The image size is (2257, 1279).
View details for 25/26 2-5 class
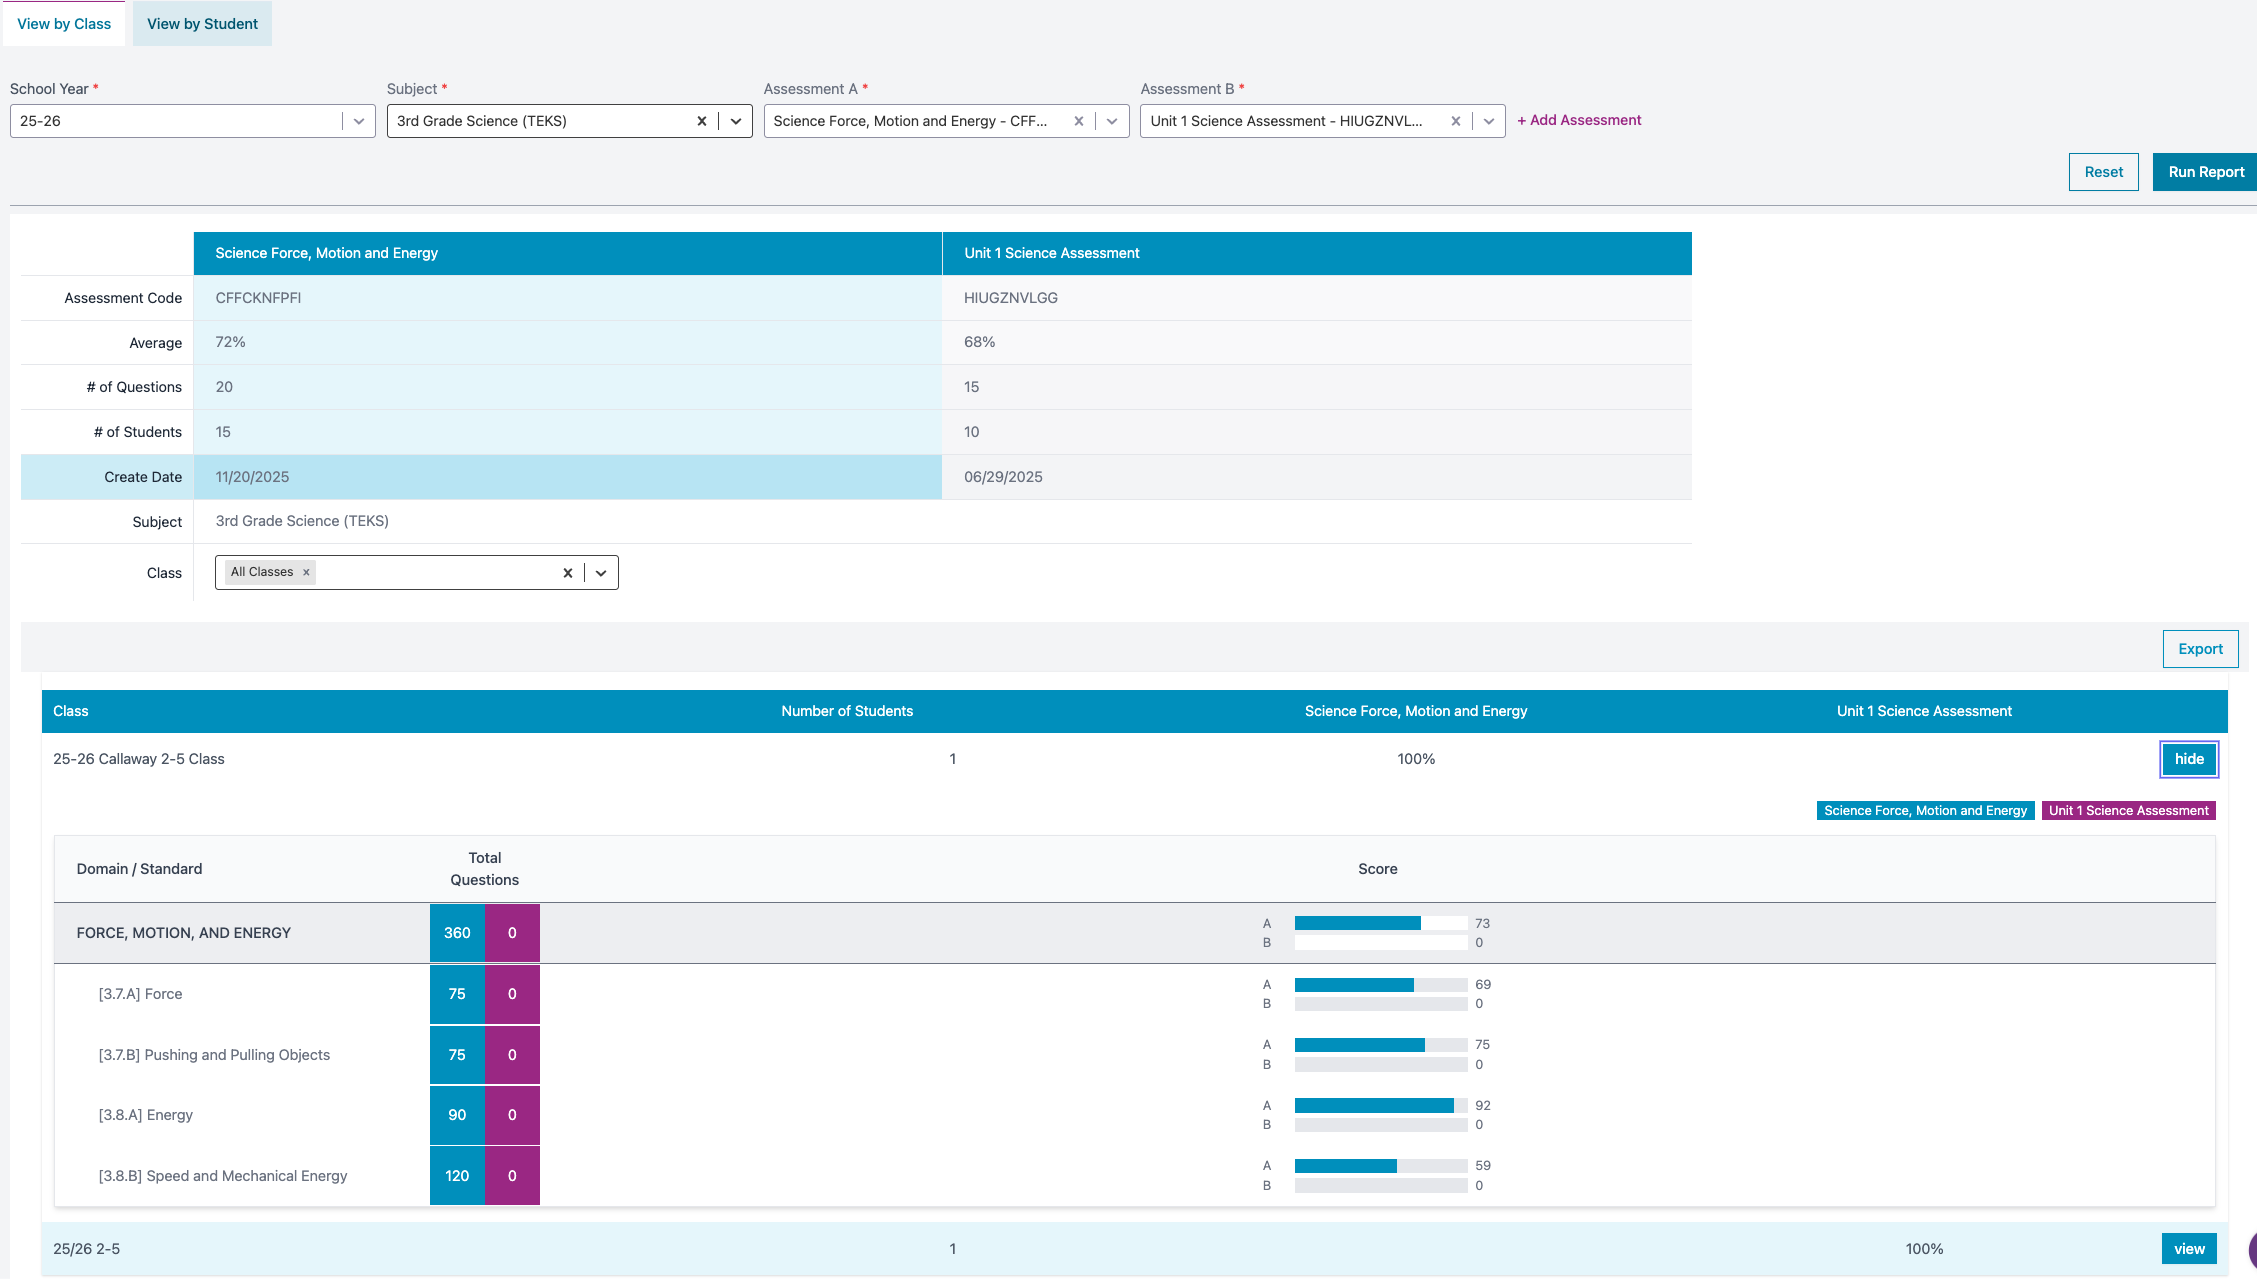[2188, 1249]
